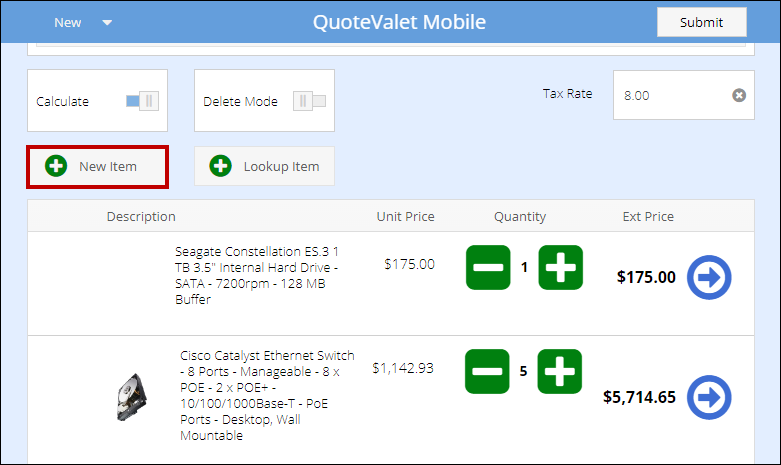Open details arrow for Seagate hard drive

(x=709, y=278)
